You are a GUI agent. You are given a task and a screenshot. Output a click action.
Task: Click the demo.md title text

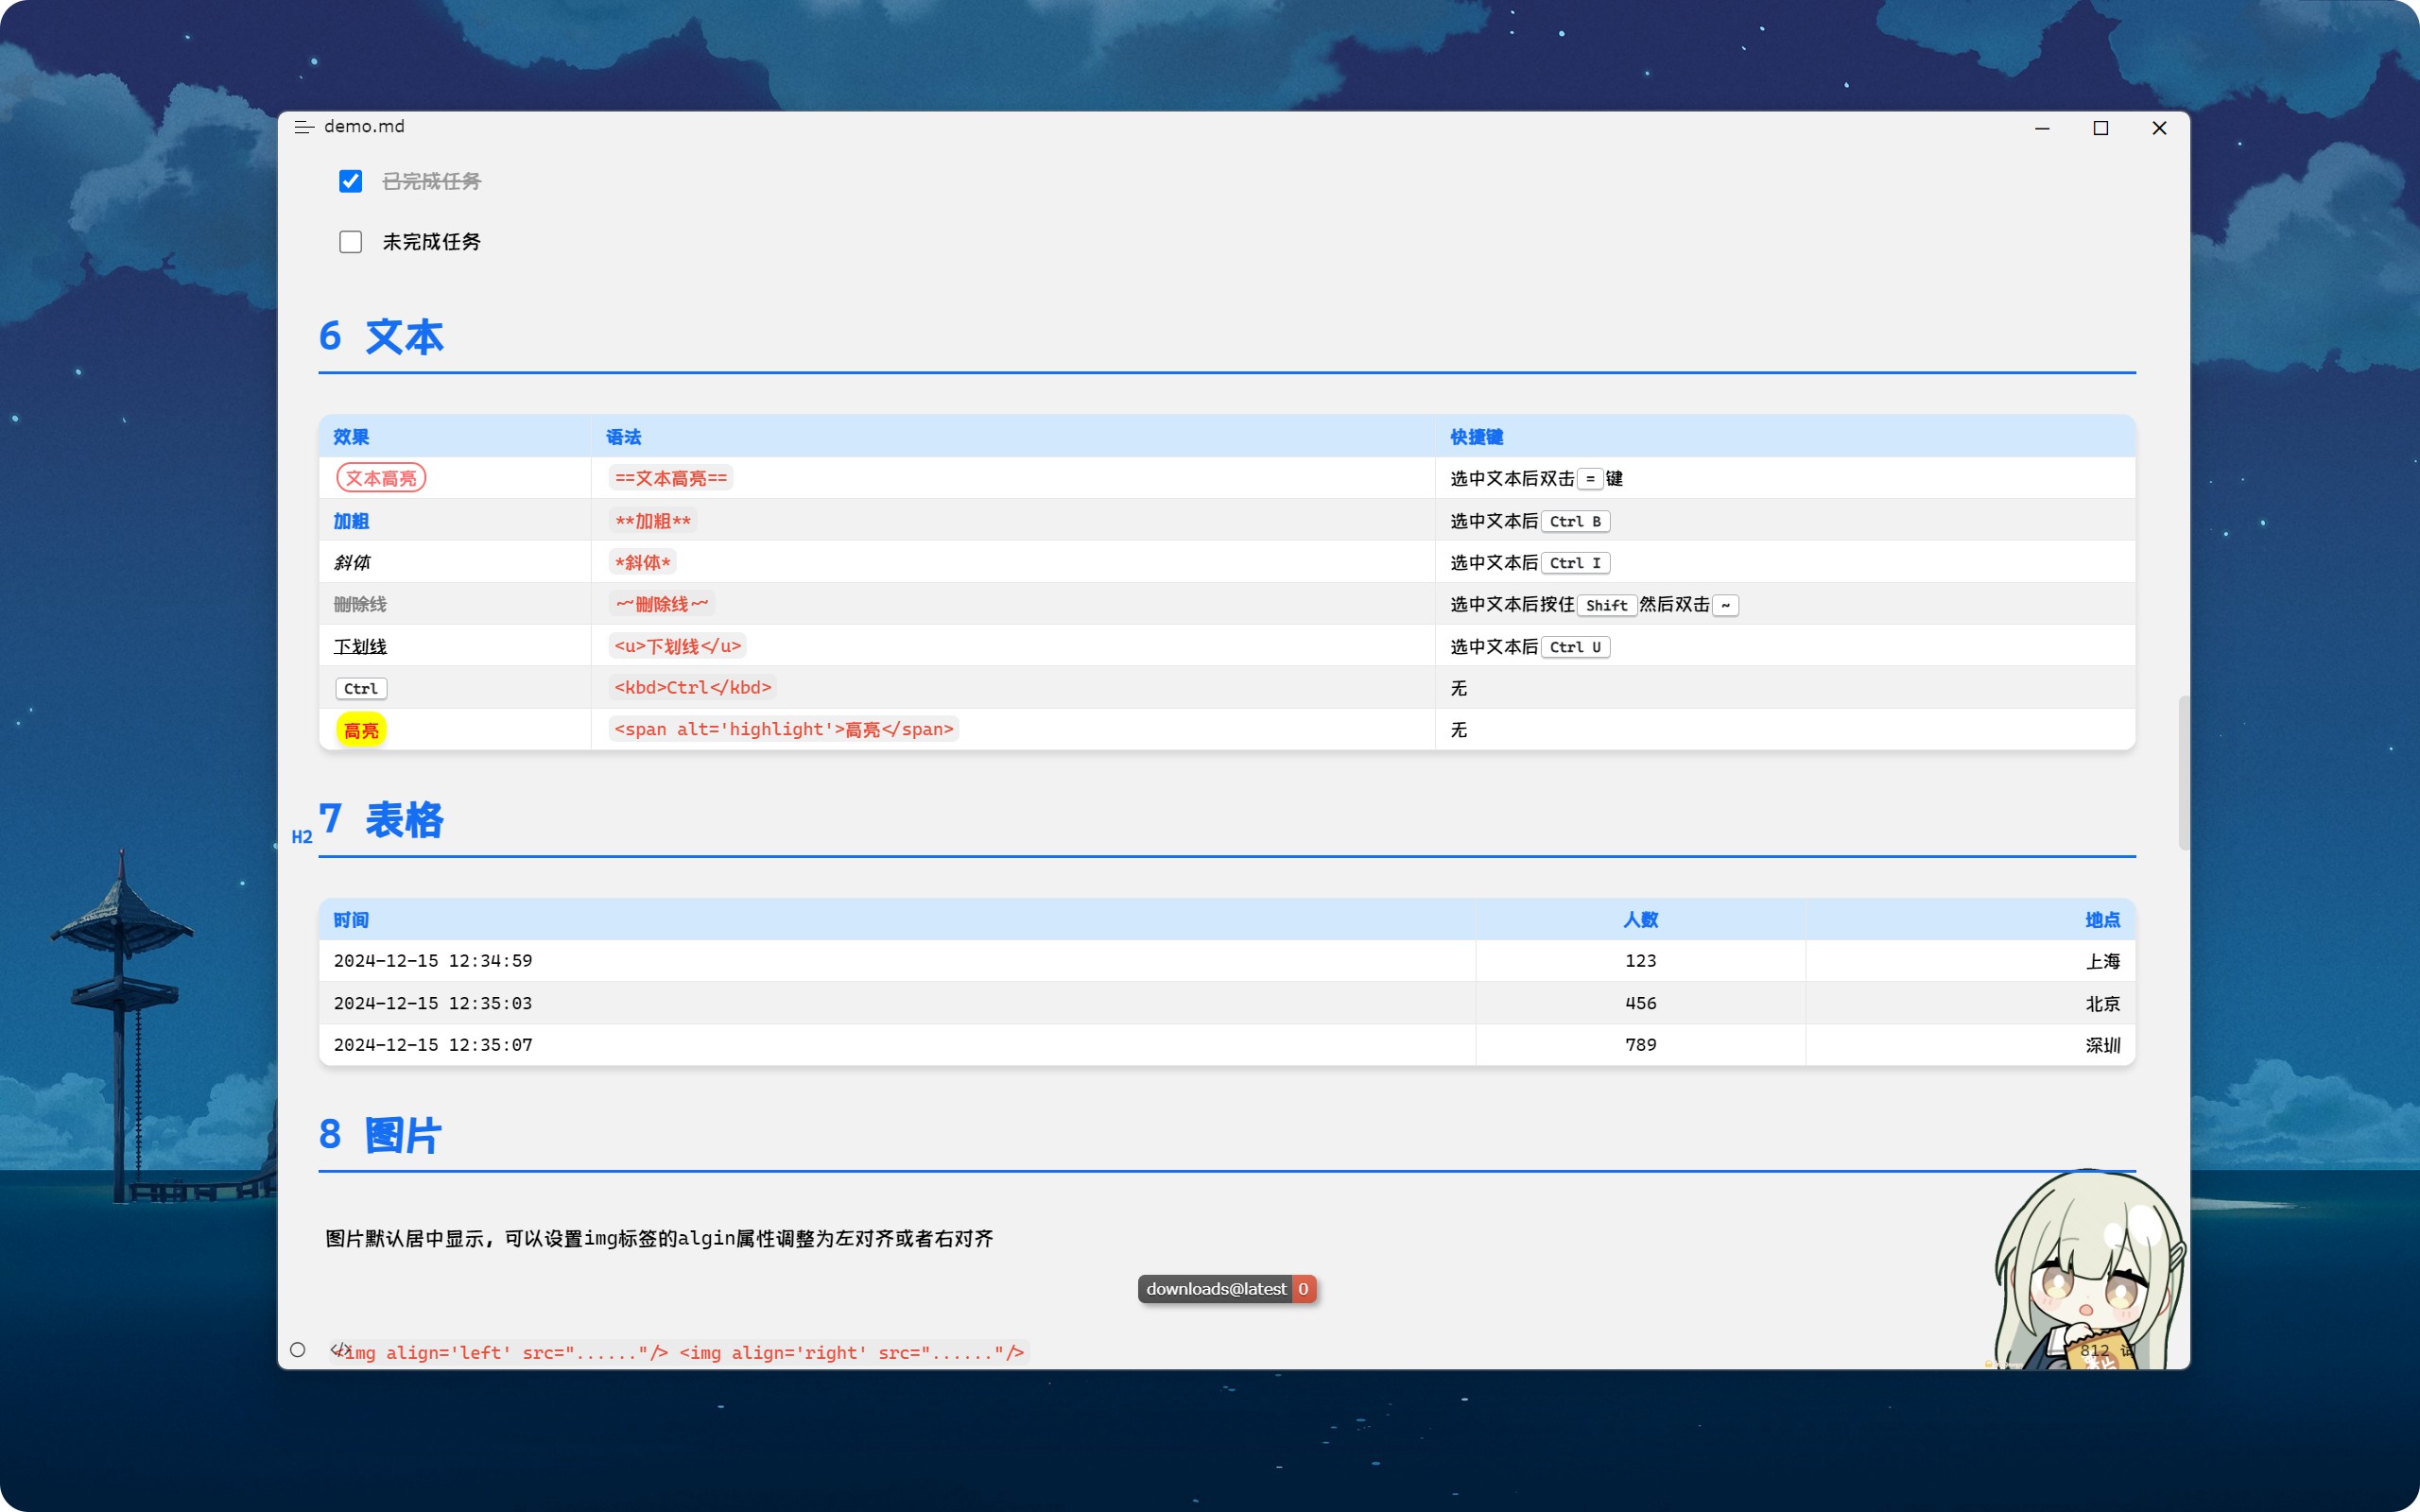(x=364, y=127)
